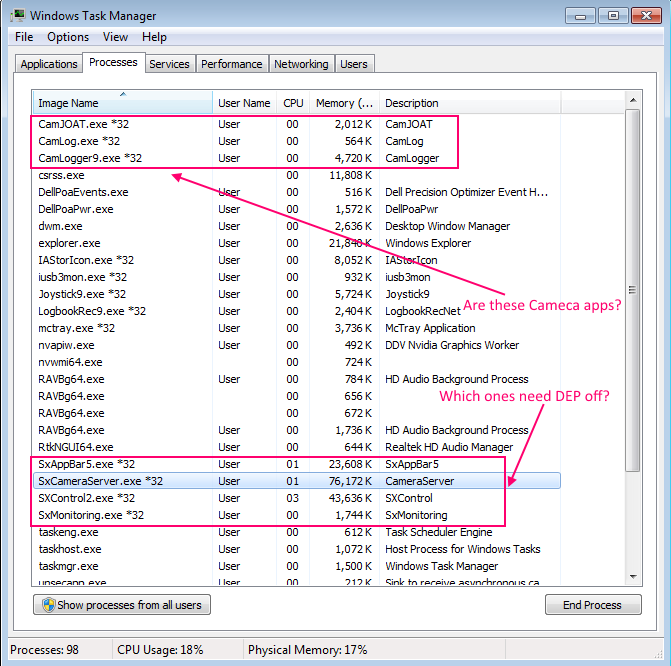Click Show processes from all users
Viewport: 671px width, 666px height.
coord(122,605)
